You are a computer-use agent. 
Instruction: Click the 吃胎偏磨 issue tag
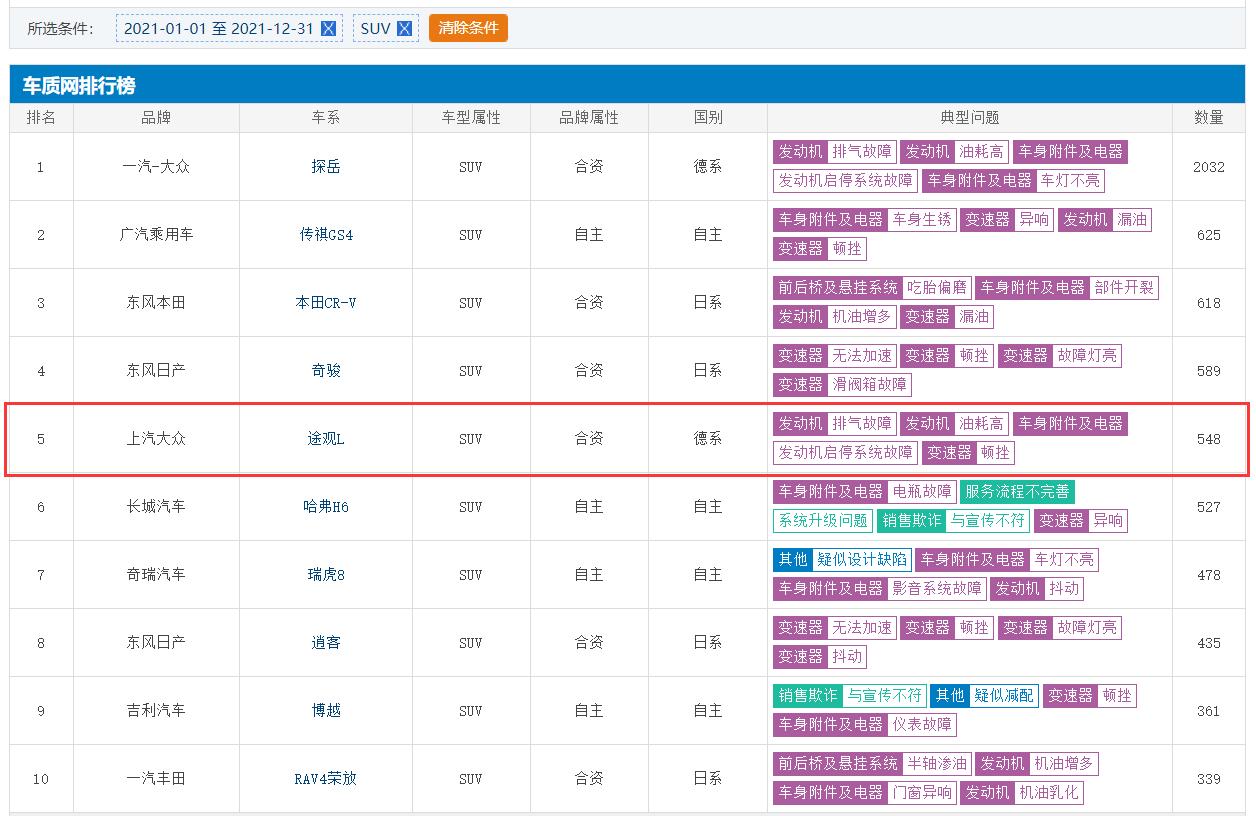click(x=937, y=288)
